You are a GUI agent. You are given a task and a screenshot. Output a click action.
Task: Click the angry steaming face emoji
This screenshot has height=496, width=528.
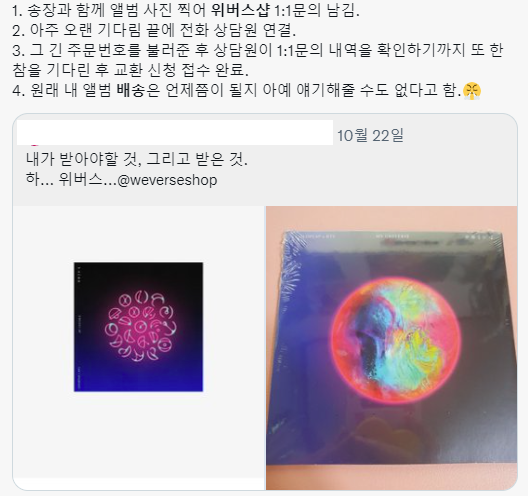coord(472,91)
